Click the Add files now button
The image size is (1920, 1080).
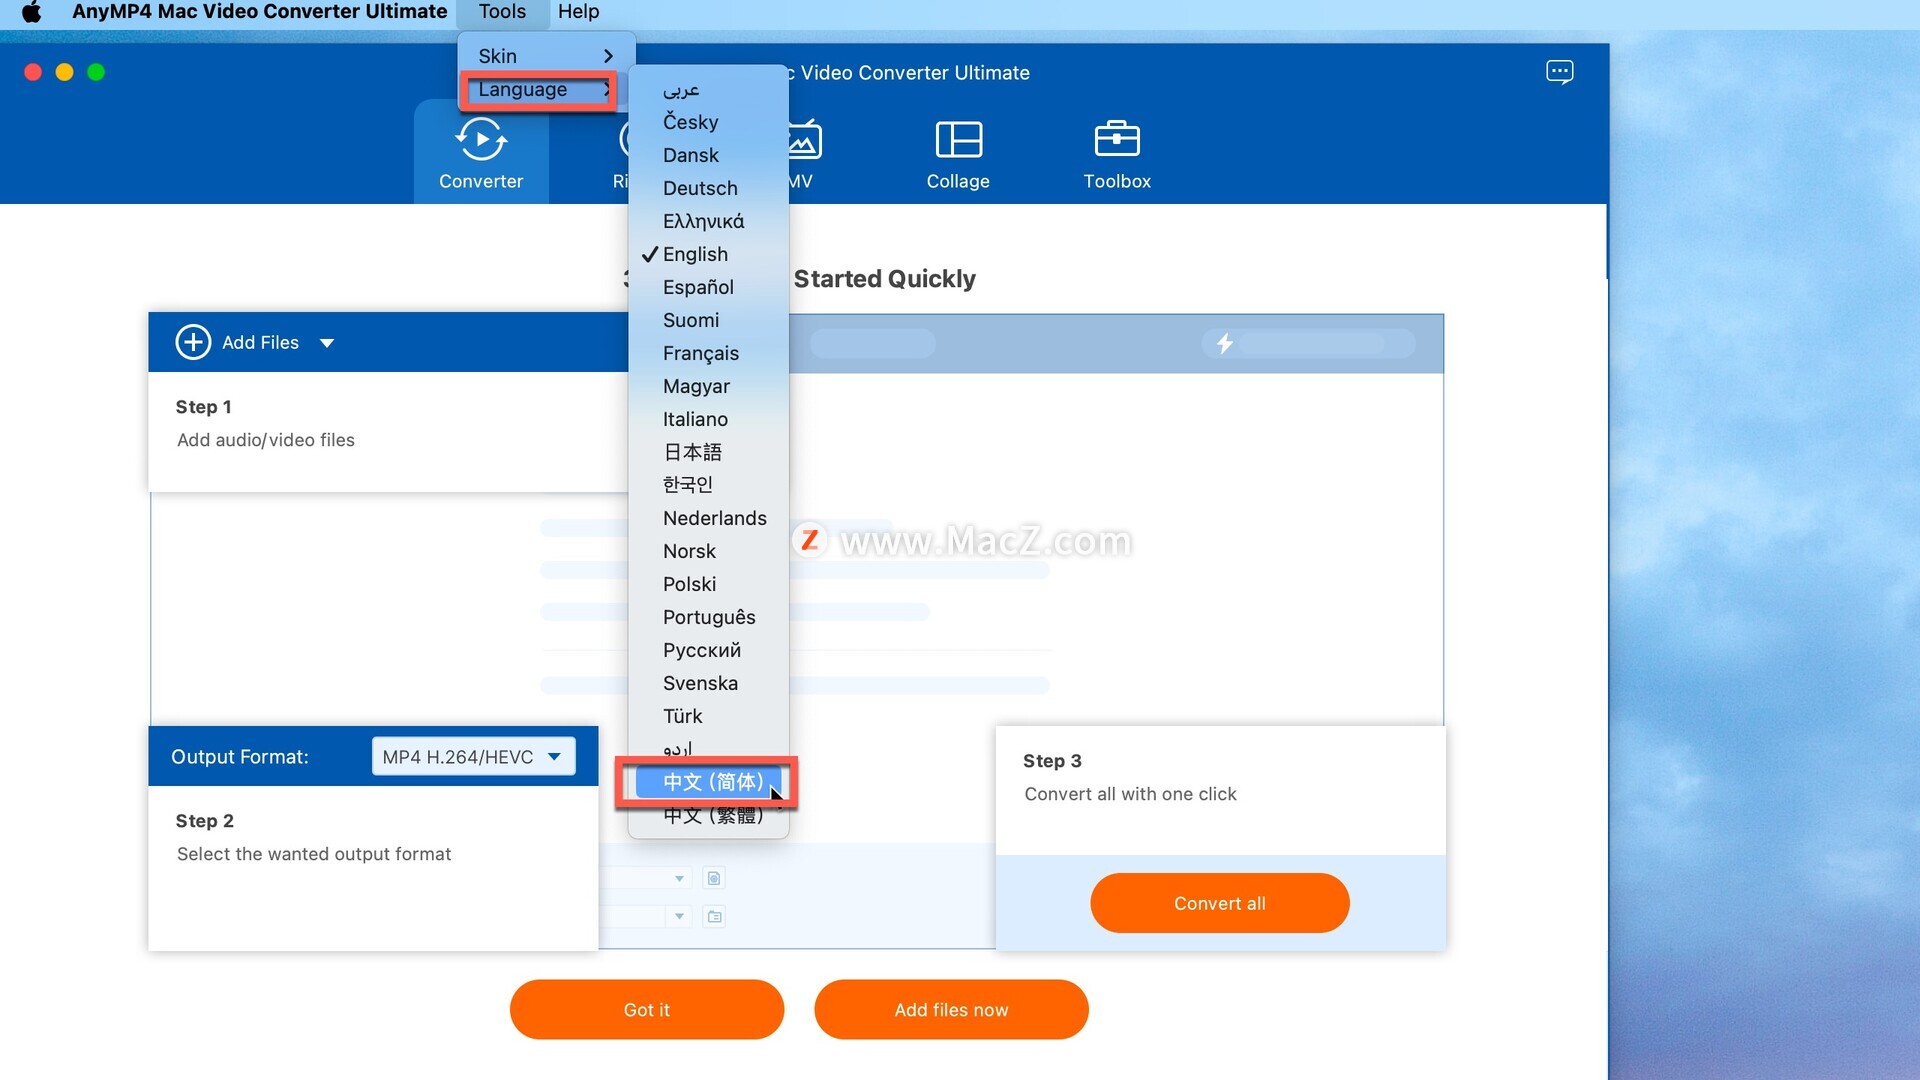tap(951, 1010)
